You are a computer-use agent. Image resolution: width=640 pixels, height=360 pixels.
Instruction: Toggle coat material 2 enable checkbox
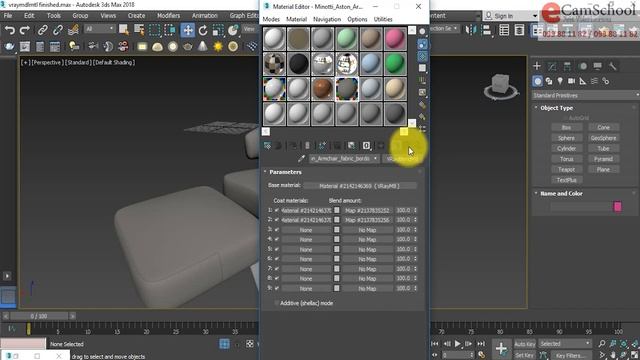[277, 220]
